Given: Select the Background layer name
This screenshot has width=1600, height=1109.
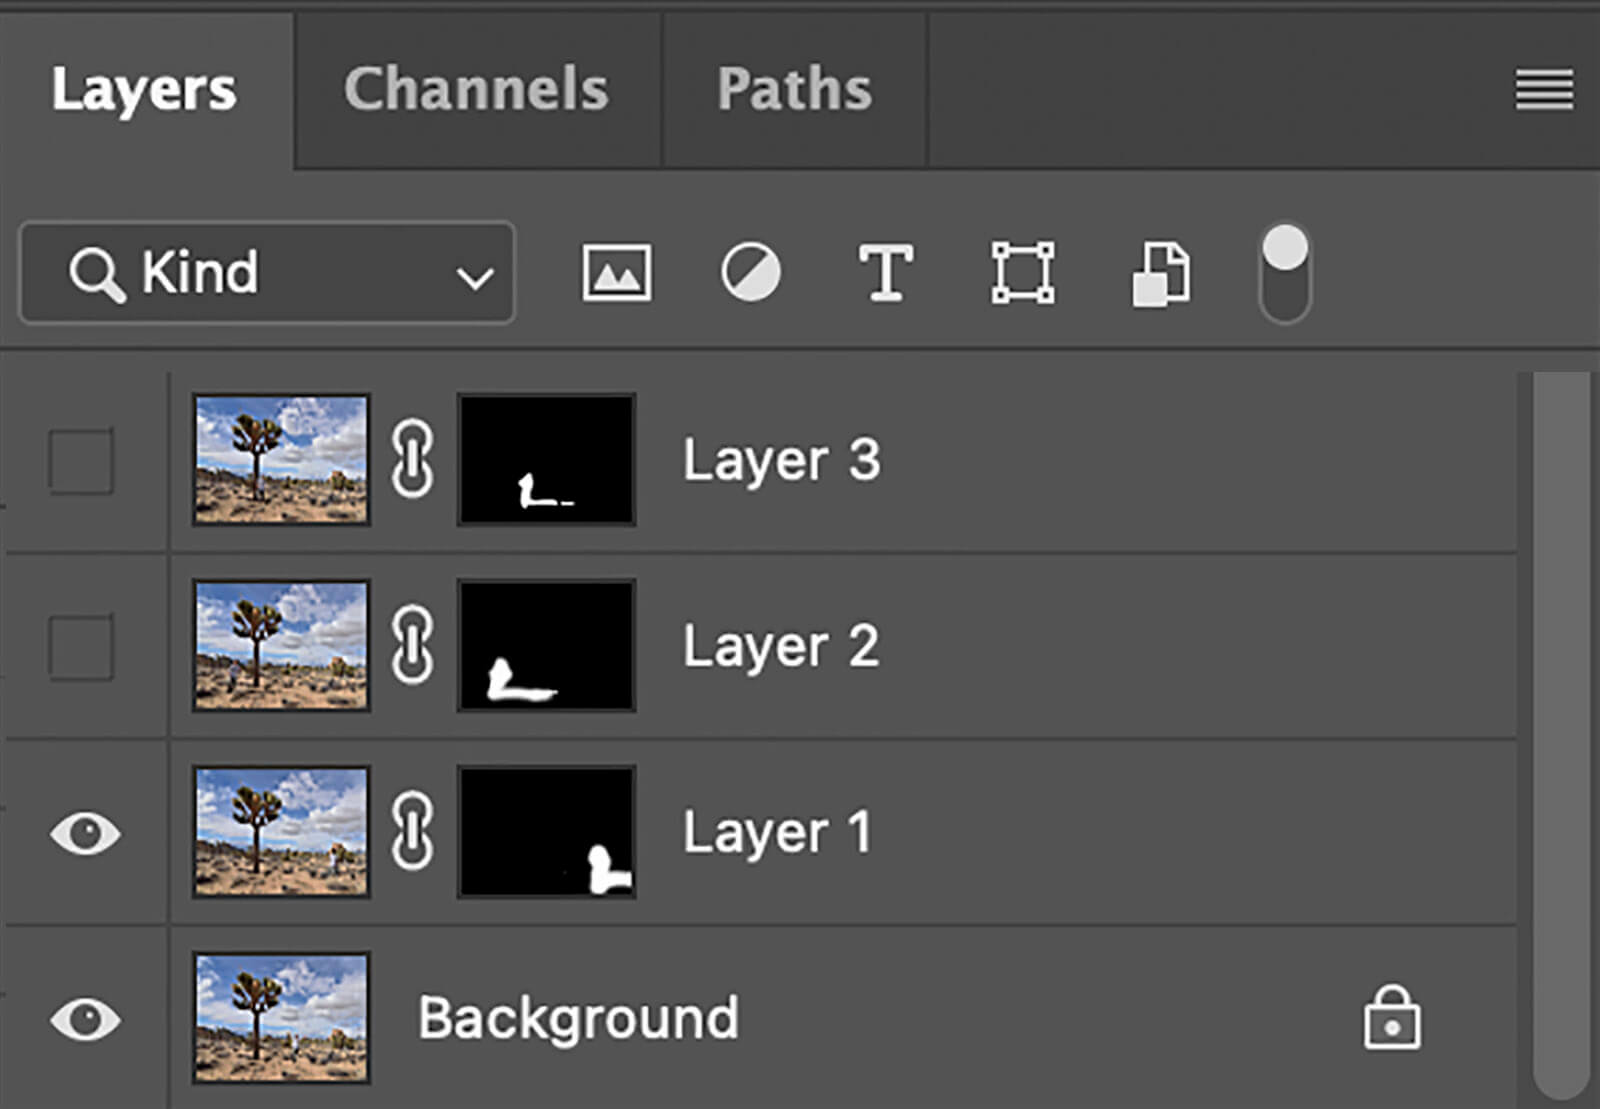Looking at the screenshot, I should click(x=578, y=1018).
